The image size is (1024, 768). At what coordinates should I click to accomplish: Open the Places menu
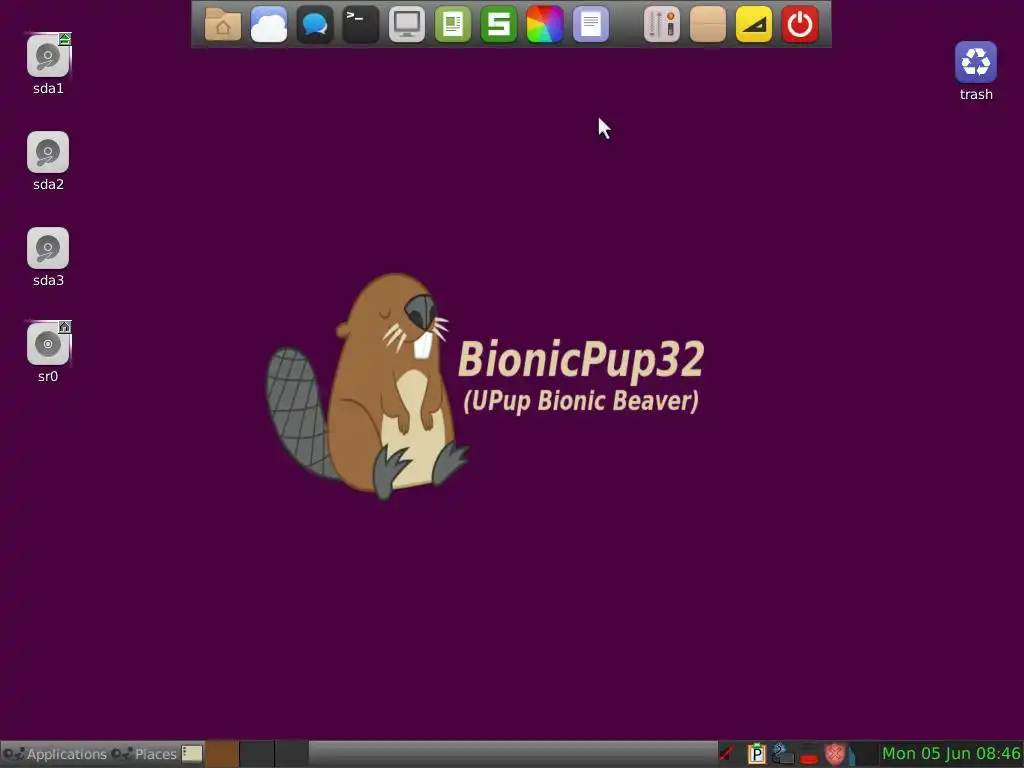144,754
